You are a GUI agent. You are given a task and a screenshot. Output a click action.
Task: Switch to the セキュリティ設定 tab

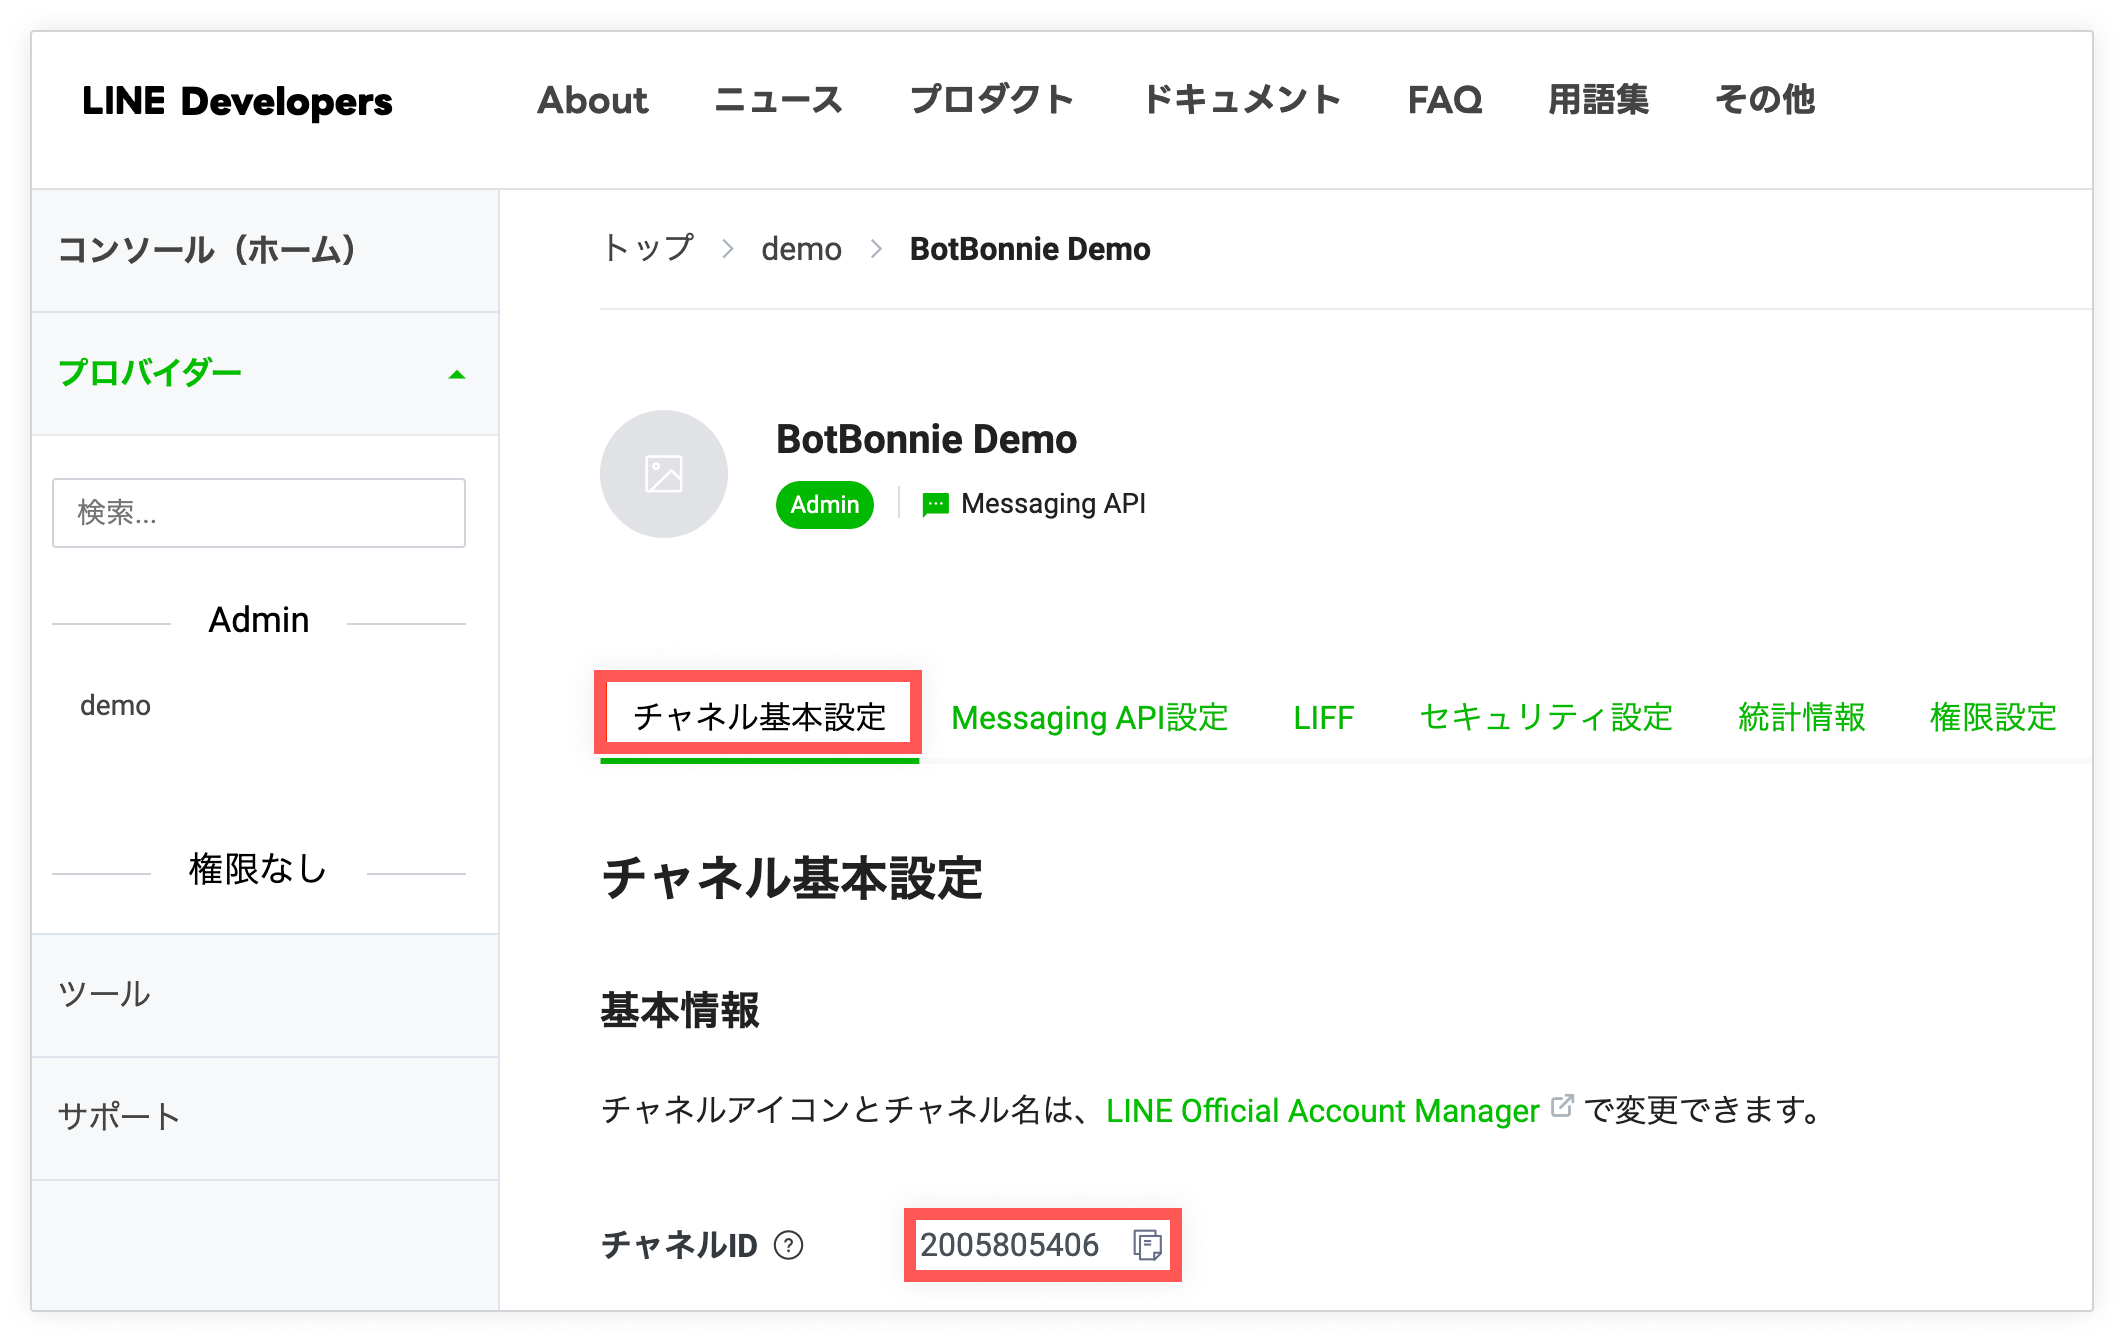pyautogui.click(x=1545, y=718)
